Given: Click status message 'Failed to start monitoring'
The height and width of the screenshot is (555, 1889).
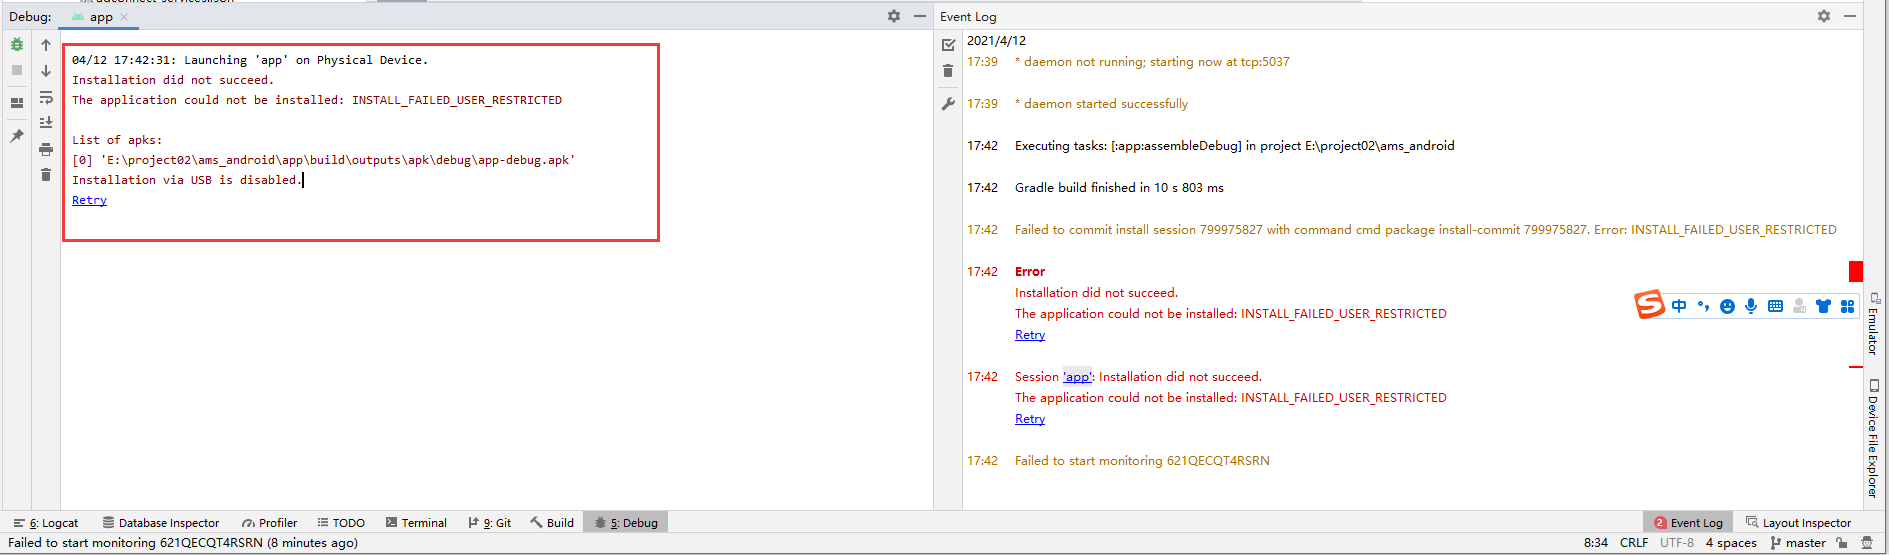Looking at the screenshot, I should click(183, 543).
